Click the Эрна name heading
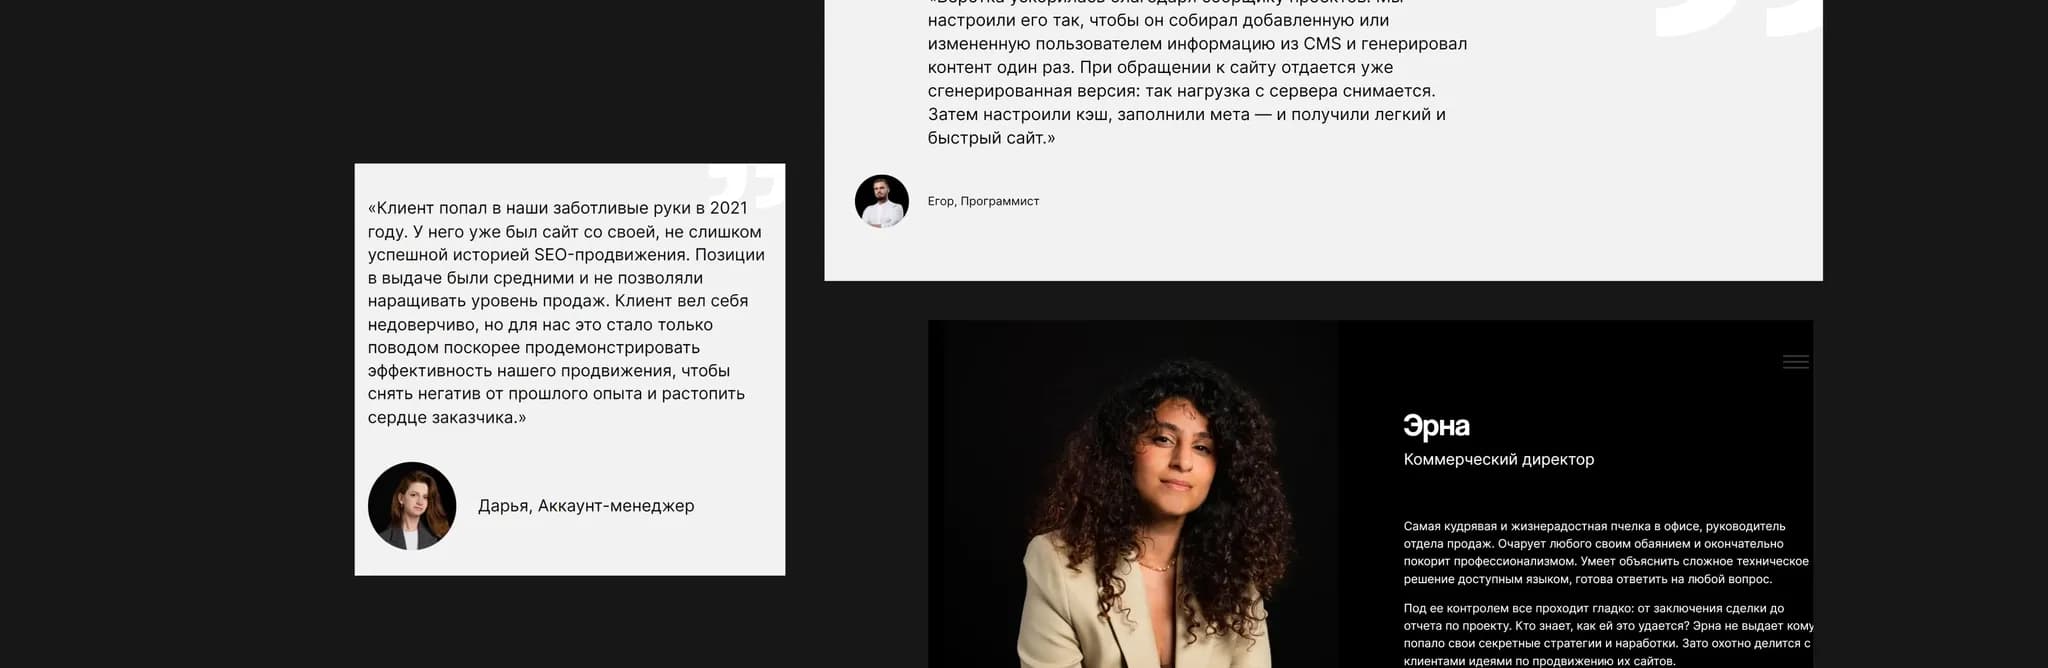This screenshot has width=2048, height=668. pyautogui.click(x=1436, y=426)
